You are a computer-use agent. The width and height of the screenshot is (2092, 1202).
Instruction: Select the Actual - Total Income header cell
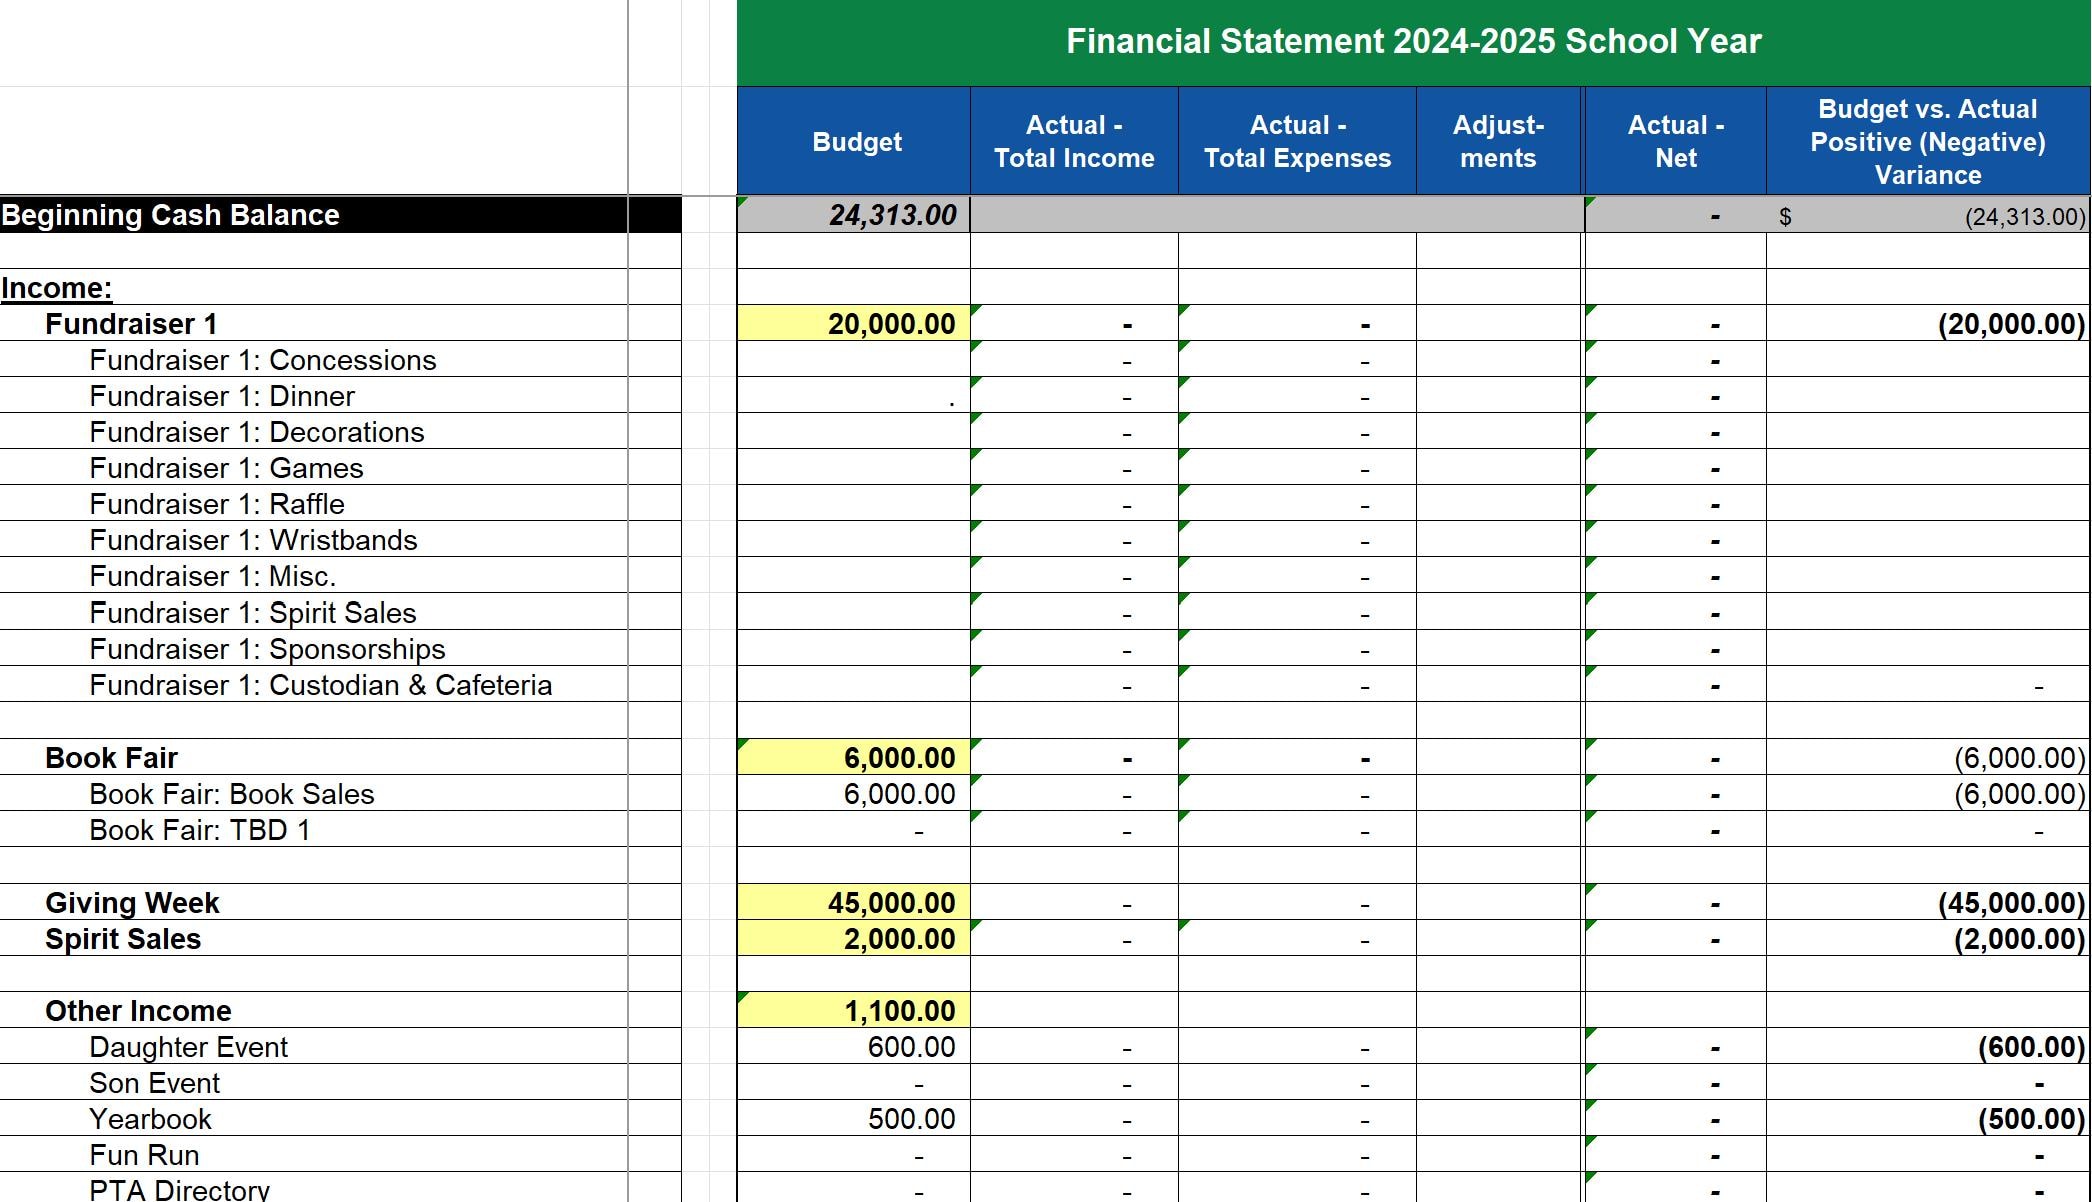click(1075, 140)
